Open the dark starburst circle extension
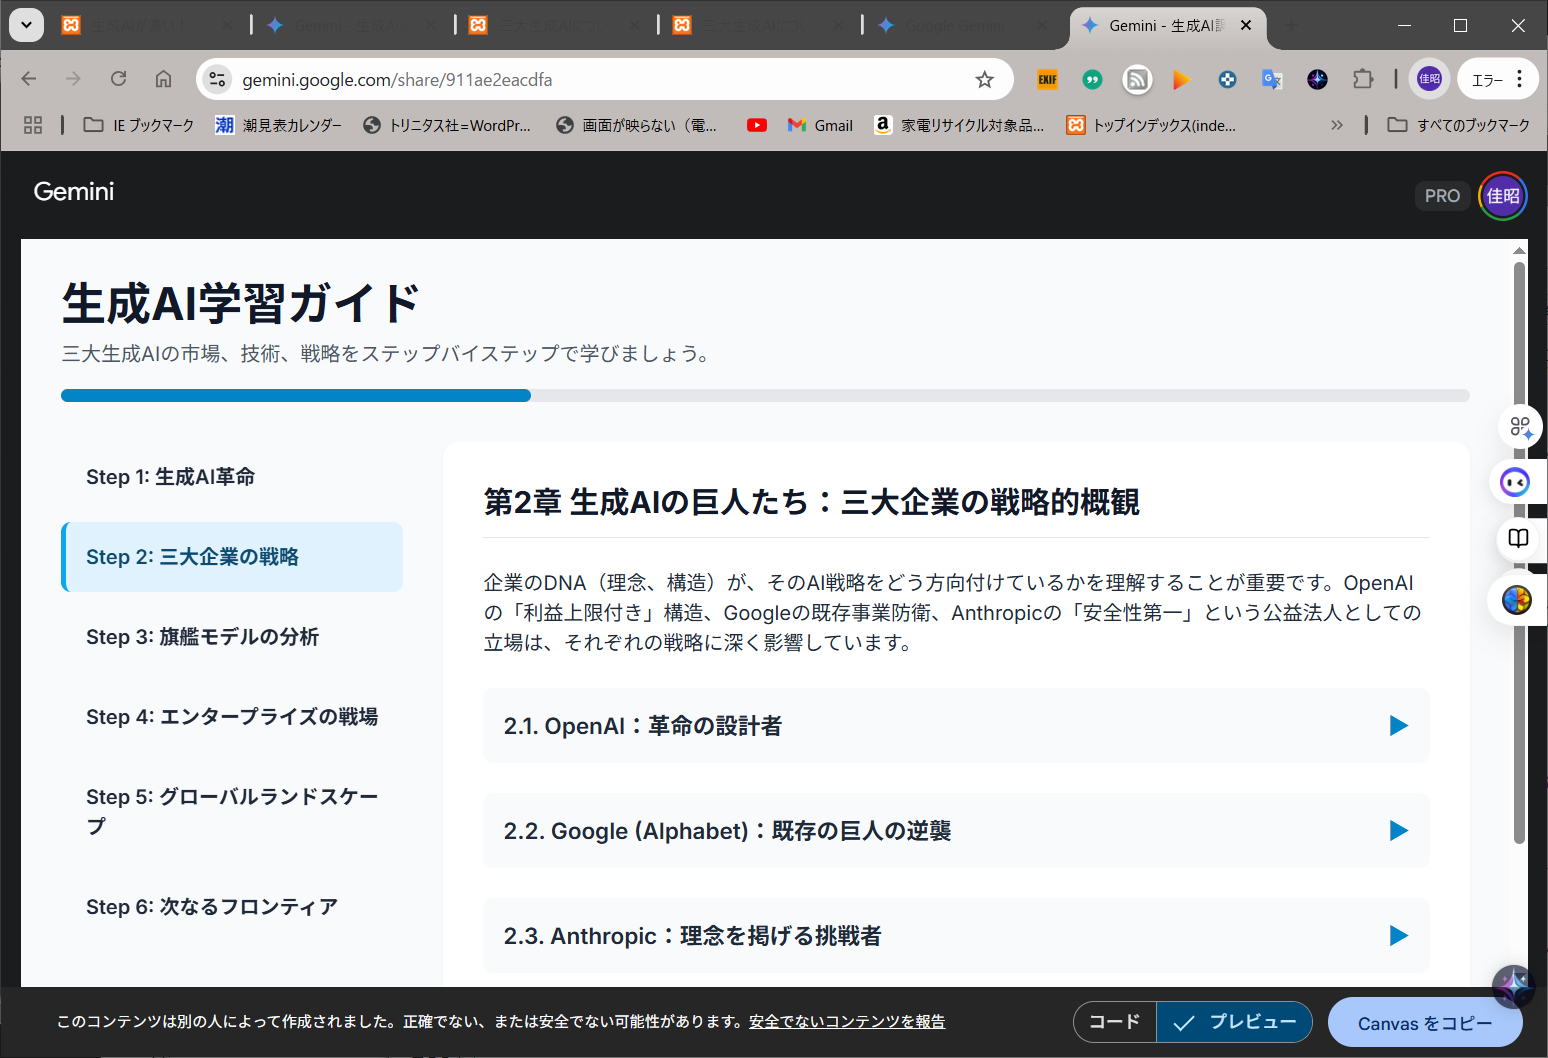 [x=1317, y=79]
